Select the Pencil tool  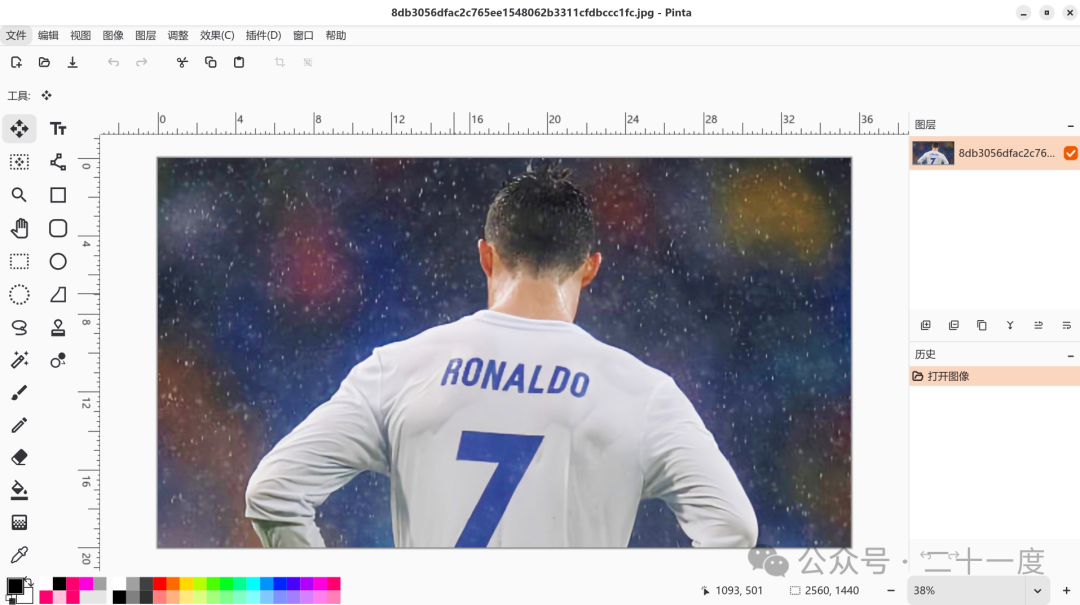coord(19,424)
